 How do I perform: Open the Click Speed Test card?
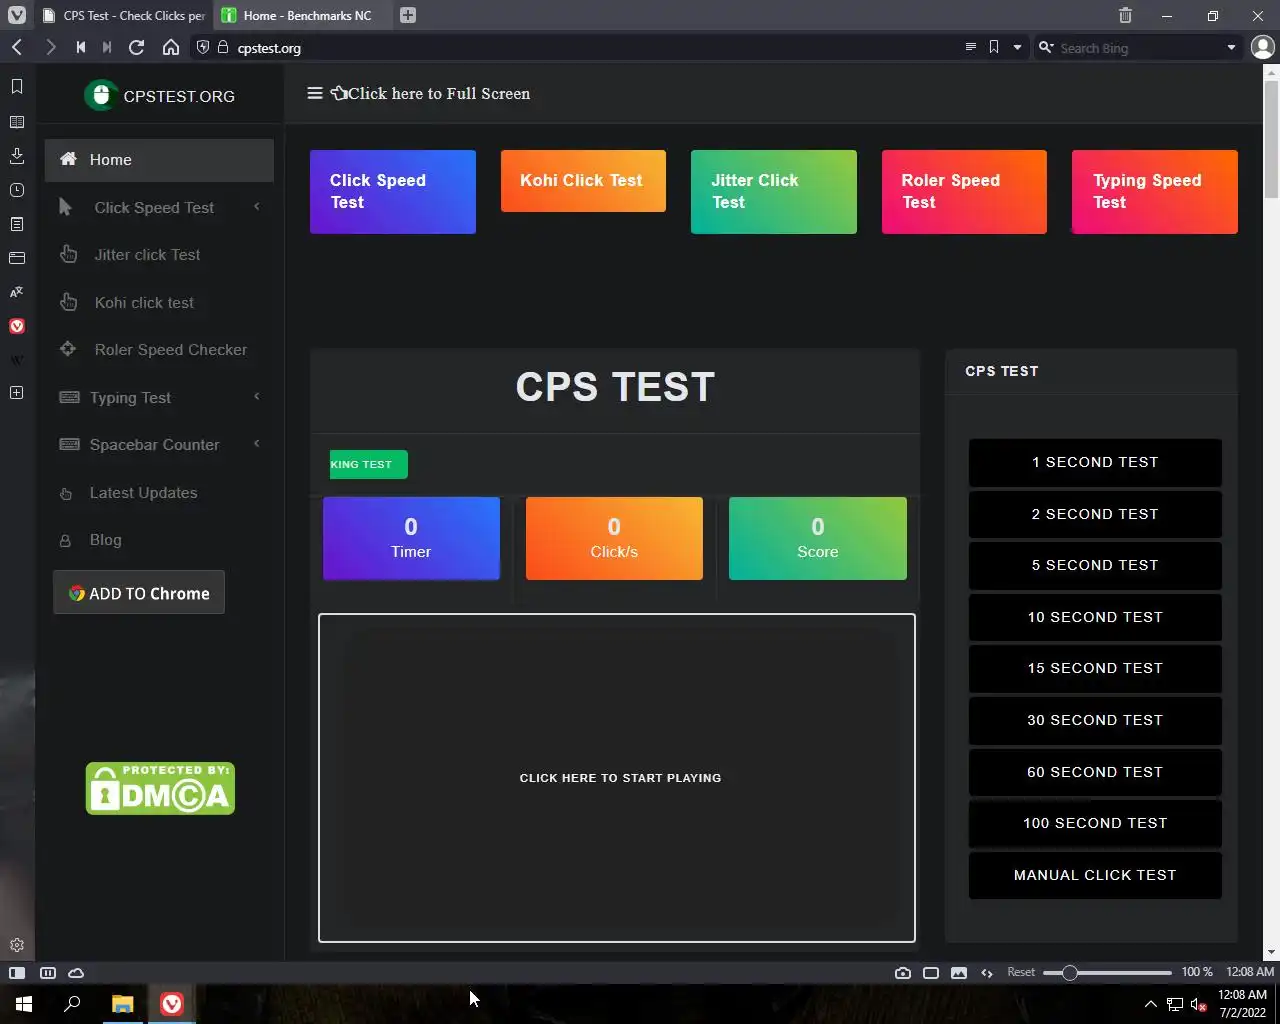pos(393,192)
